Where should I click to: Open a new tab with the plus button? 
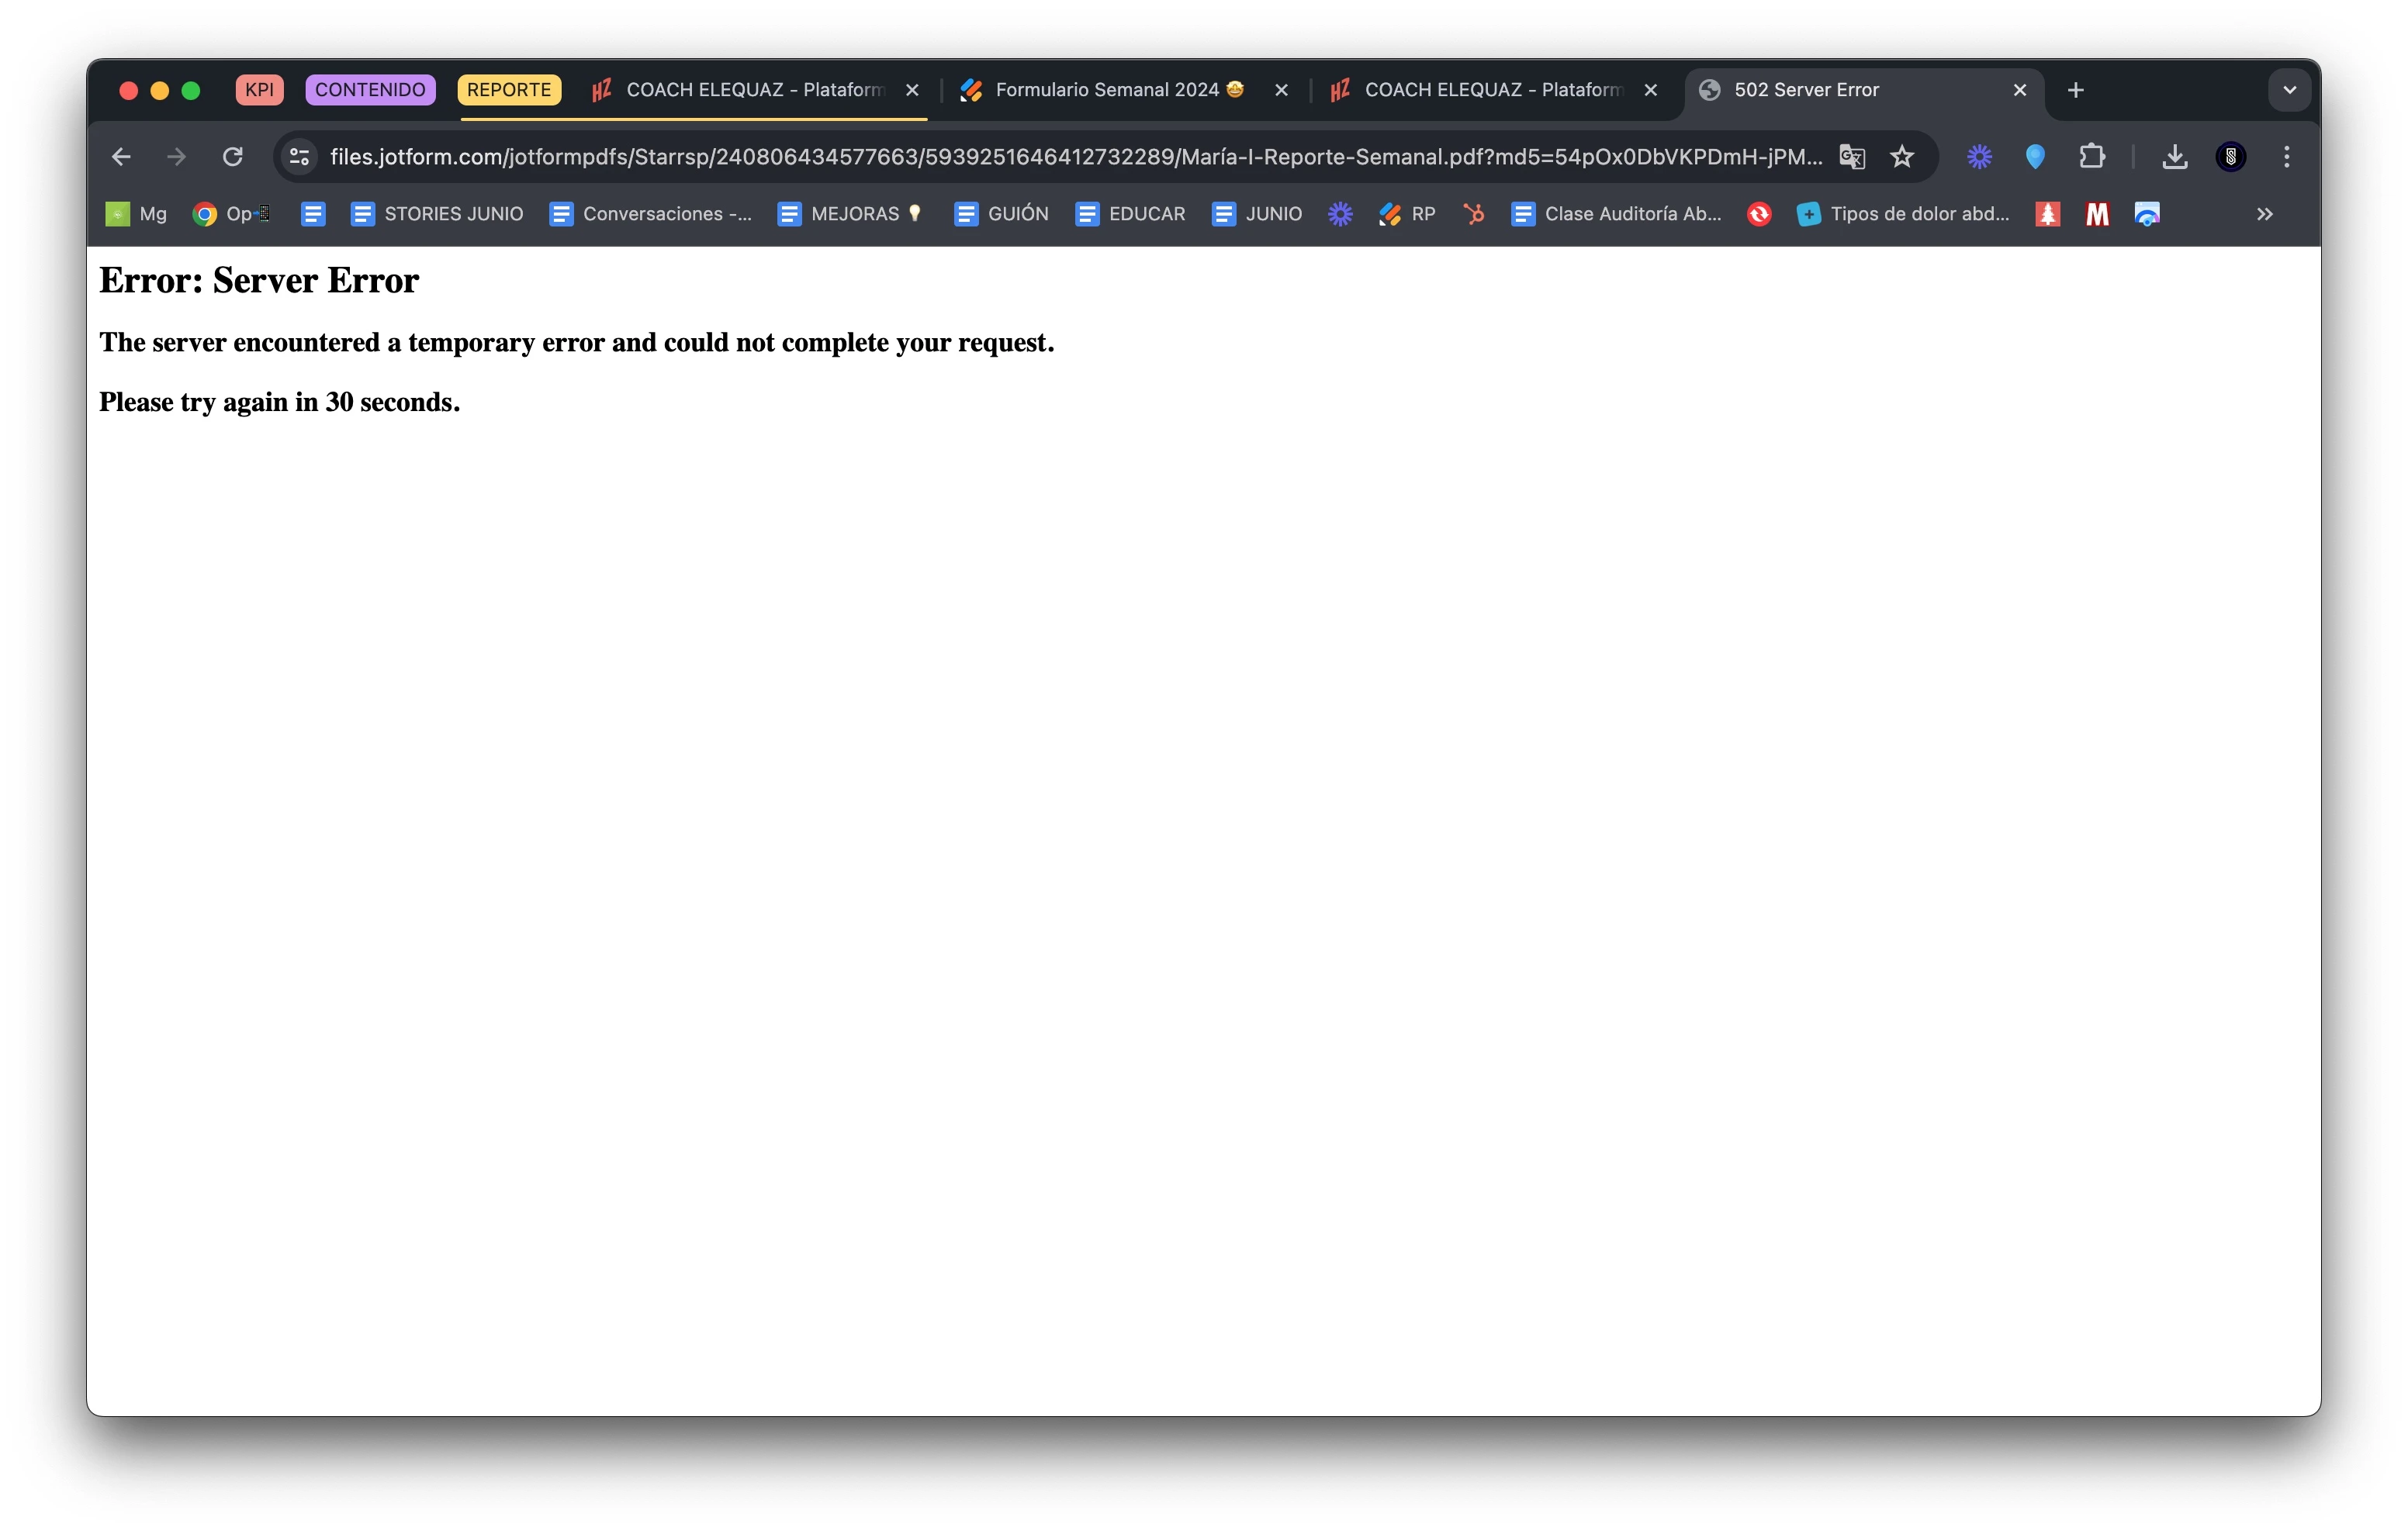(2075, 90)
